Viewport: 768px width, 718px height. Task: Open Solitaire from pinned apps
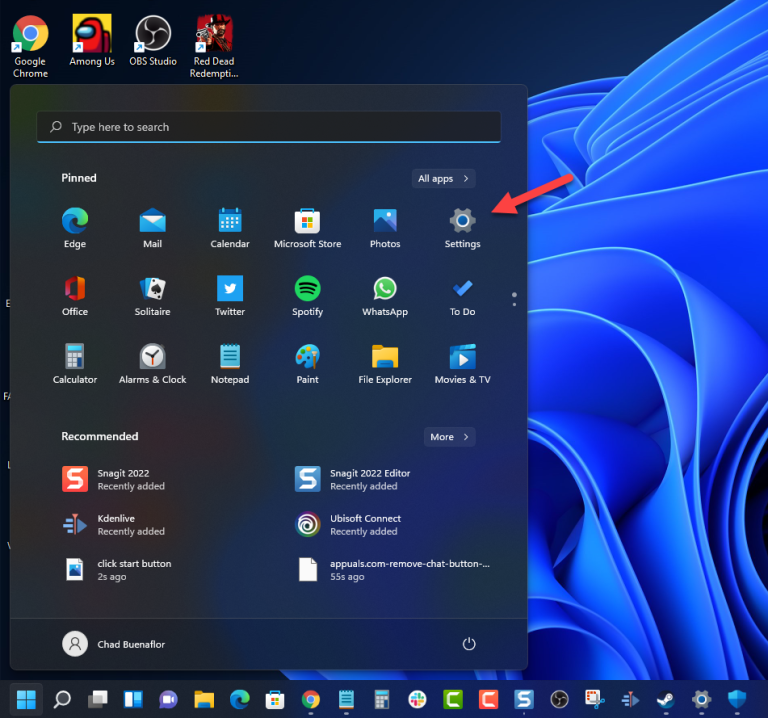pos(152,296)
